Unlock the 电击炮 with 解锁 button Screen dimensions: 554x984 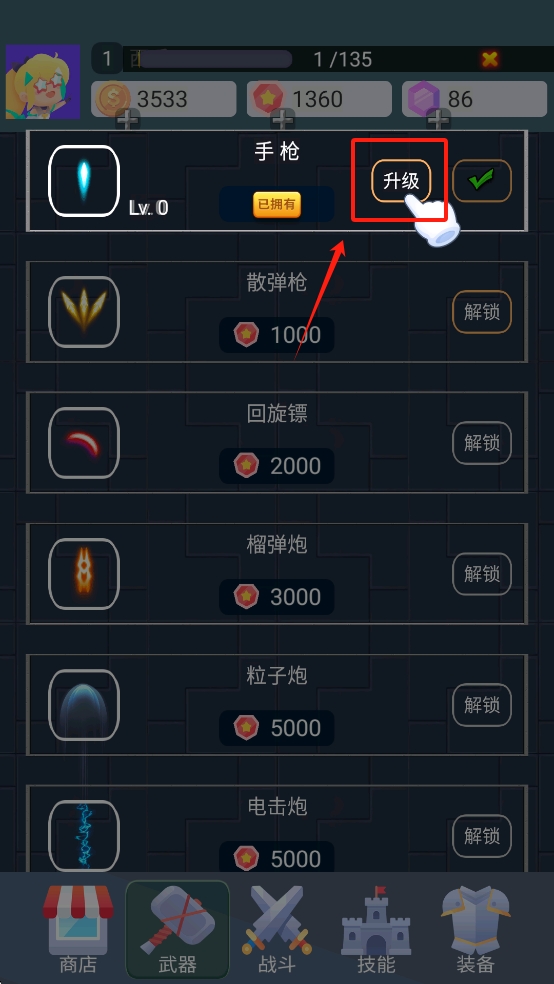(482, 836)
